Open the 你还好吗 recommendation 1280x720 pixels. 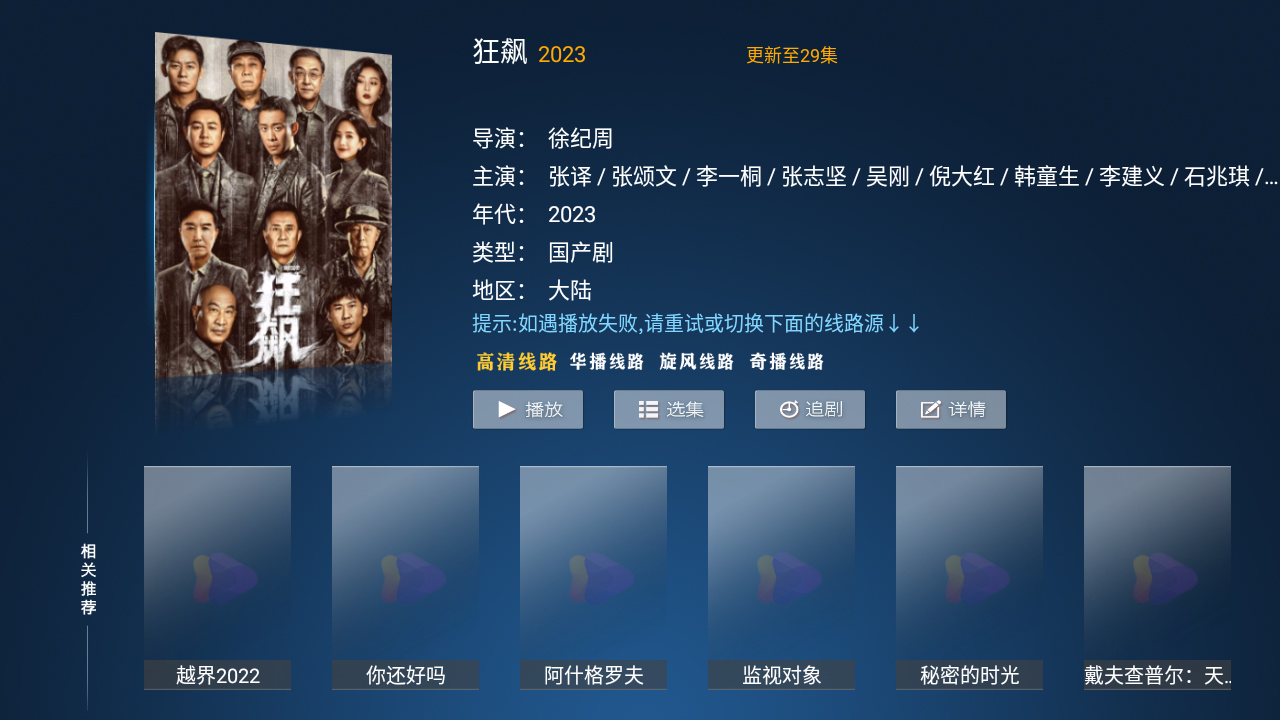405,578
